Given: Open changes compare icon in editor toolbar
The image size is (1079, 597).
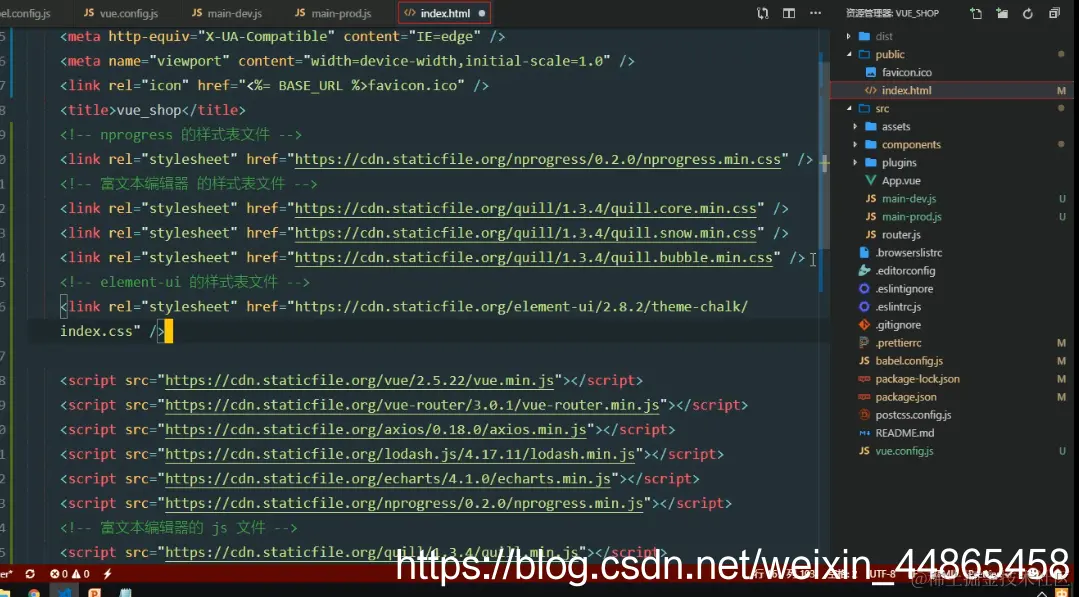Looking at the screenshot, I should [x=762, y=13].
